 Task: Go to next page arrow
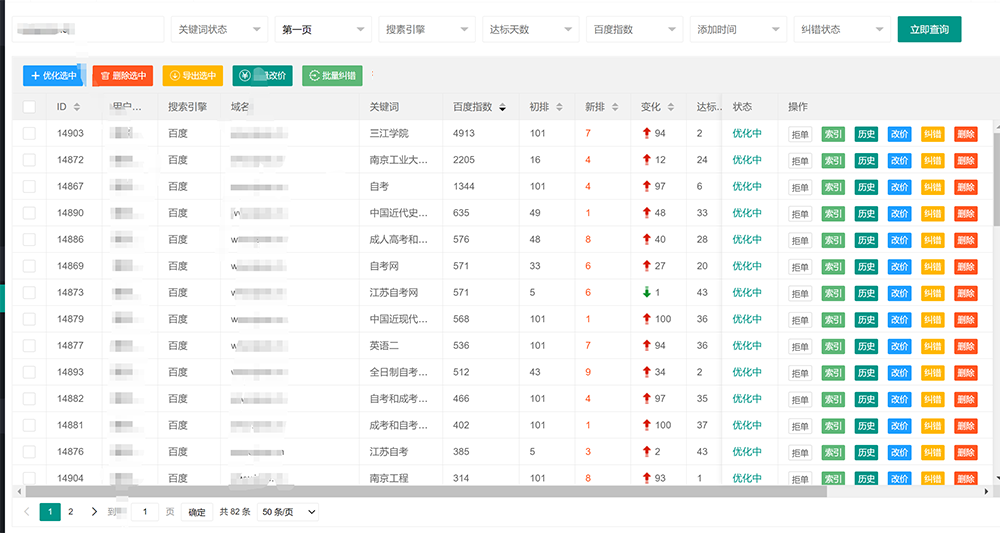[94, 512]
